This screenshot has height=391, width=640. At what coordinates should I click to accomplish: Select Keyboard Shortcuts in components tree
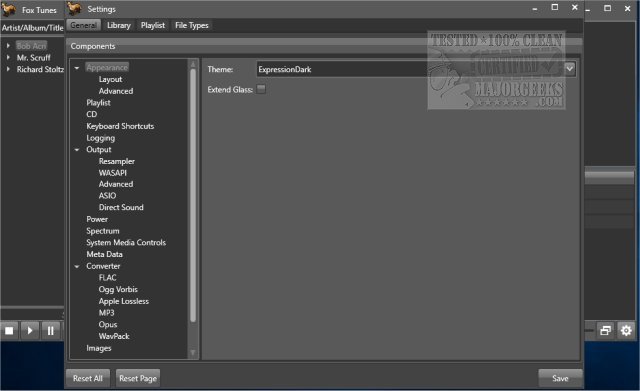click(x=120, y=126)
